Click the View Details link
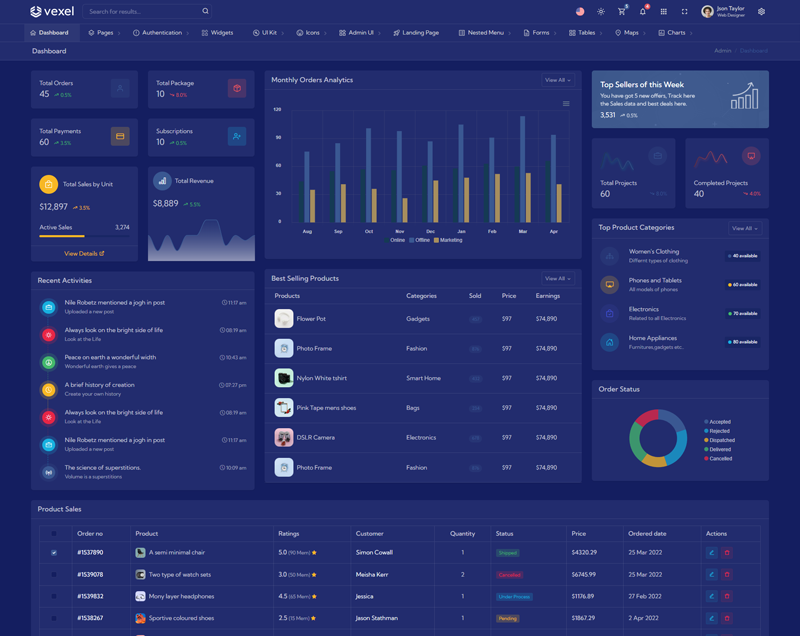Screen dimensions: 800x636 (x=84, y=254)
